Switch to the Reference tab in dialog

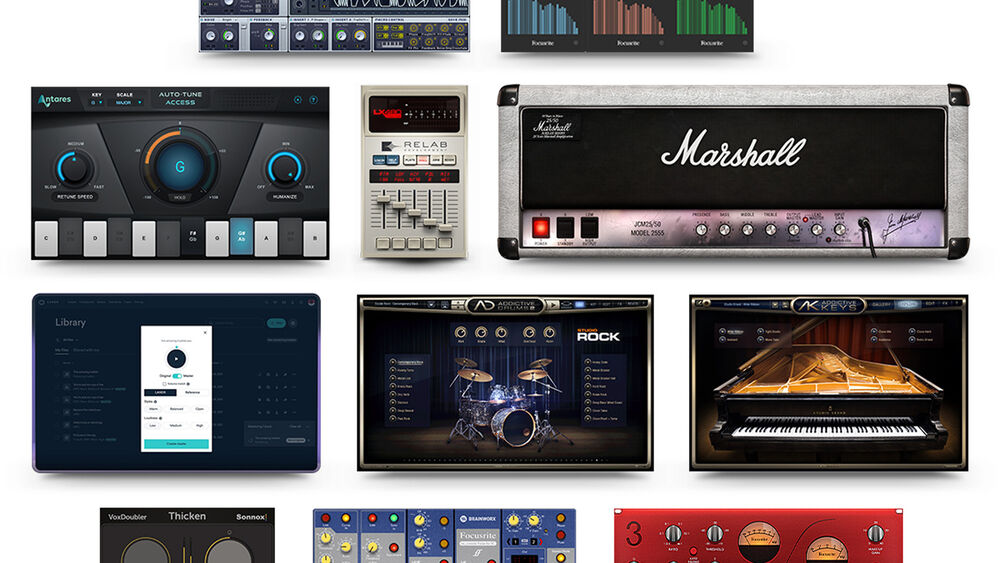pyautogui.click(x=193, y=393)
